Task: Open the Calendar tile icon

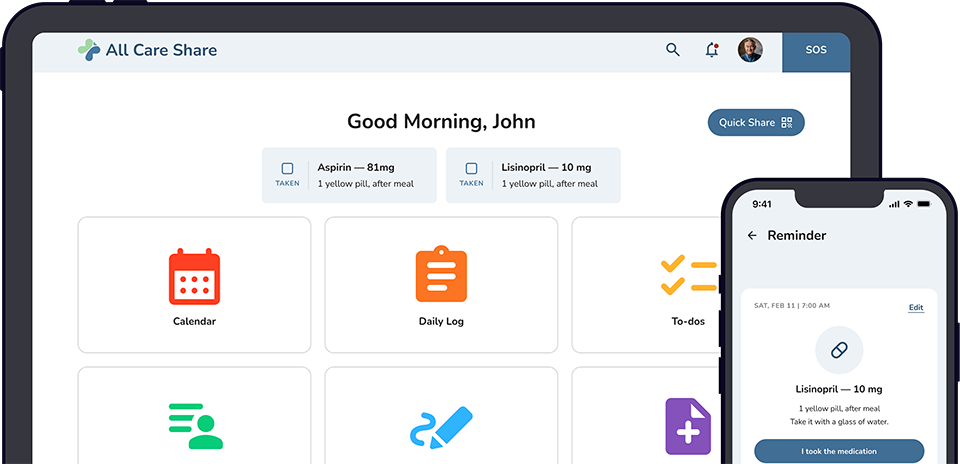Action: [x=194, y=276]
